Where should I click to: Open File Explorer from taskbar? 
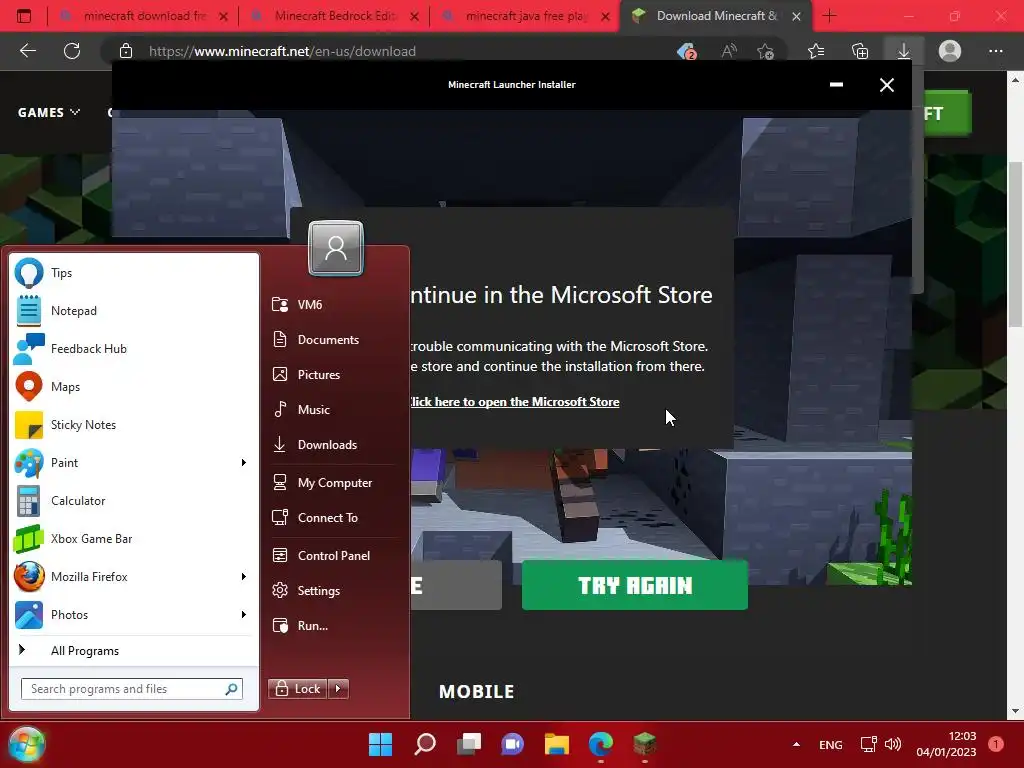556,744
